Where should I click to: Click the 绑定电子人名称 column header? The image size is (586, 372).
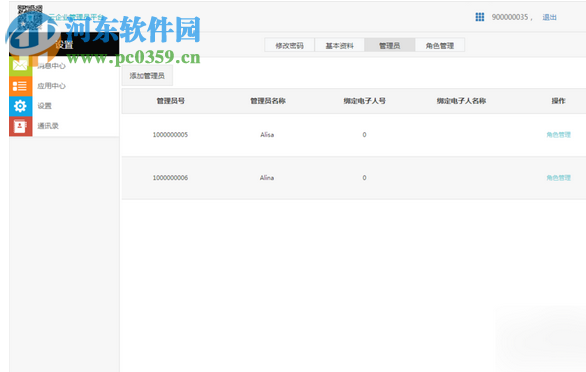point(462,101)
